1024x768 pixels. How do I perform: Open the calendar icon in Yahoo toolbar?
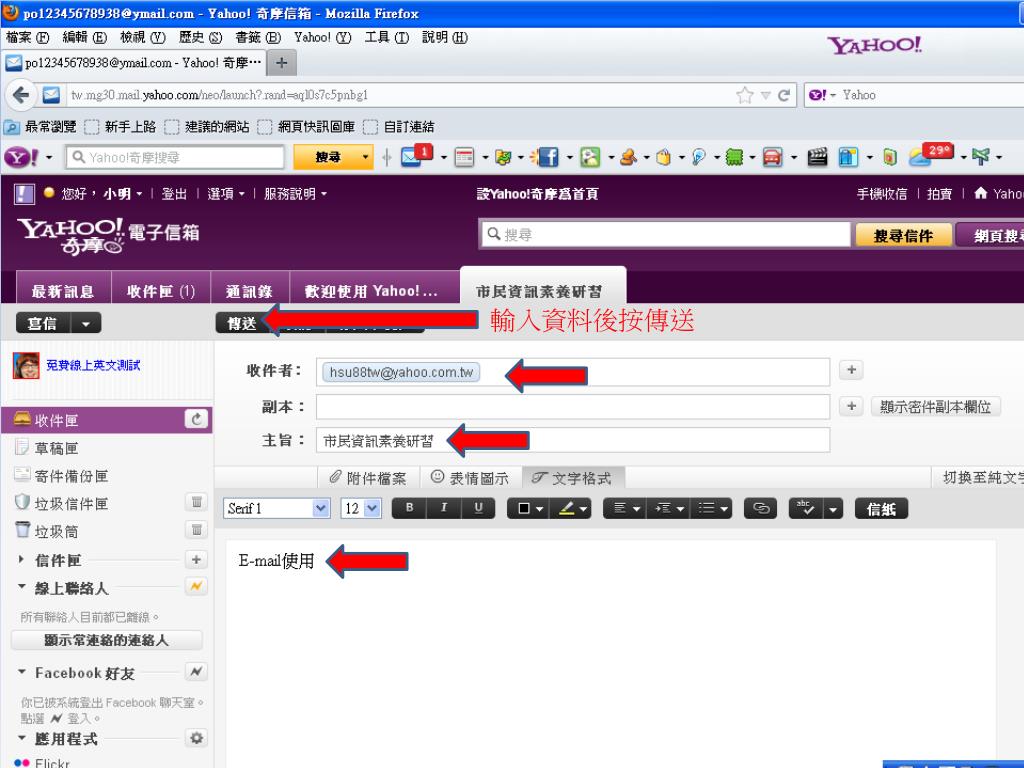point(464,157)
